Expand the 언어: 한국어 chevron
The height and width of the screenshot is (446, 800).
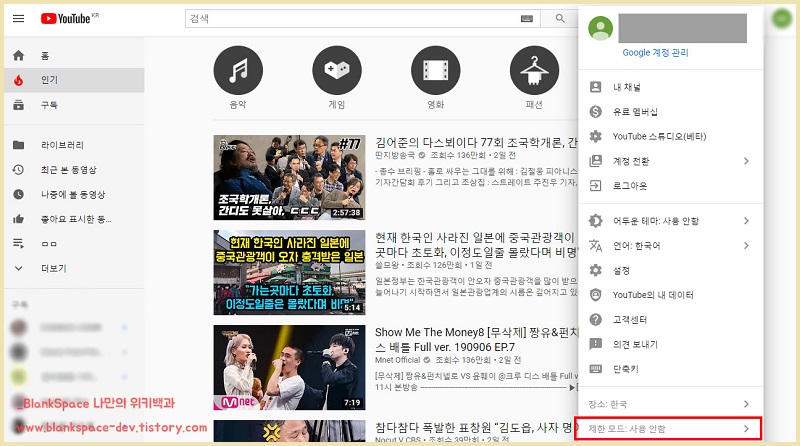pyautogui.click(x=746, y=245)
